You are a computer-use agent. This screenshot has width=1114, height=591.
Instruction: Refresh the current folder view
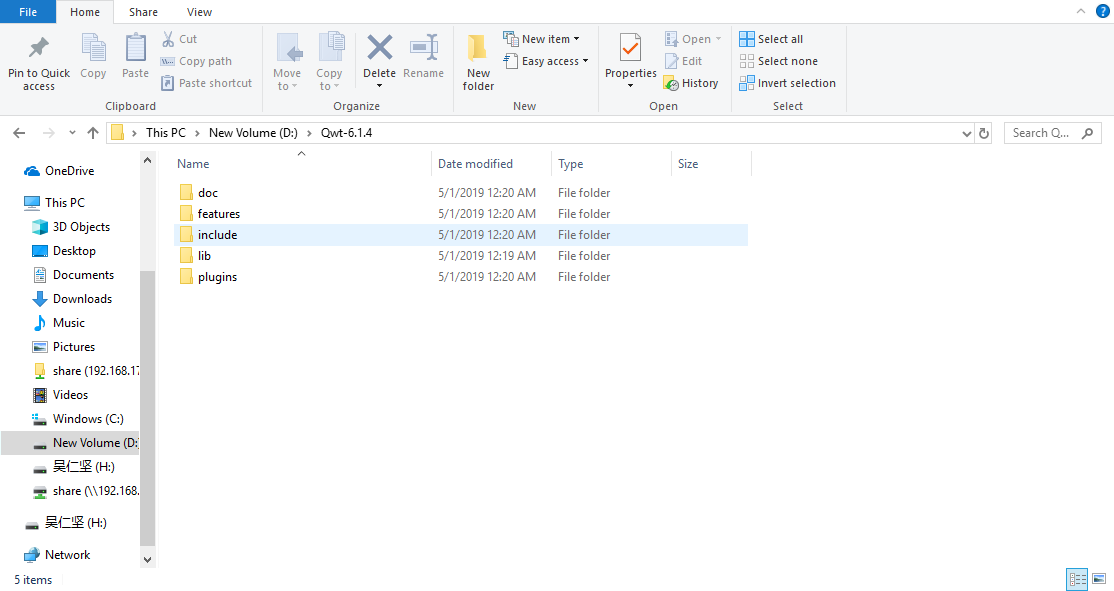click(x=984, y=133)
